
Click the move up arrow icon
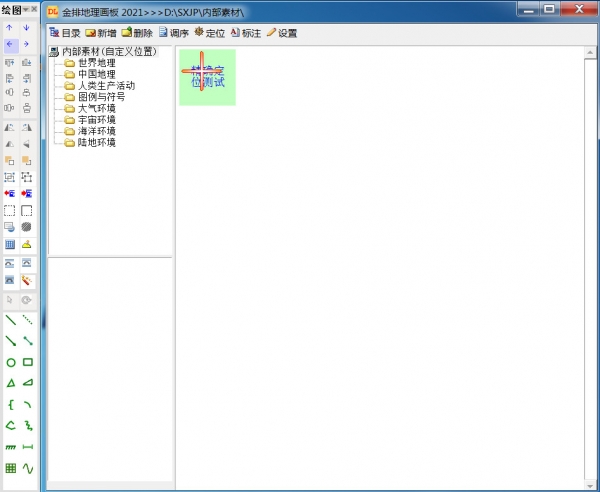(10, 28)
